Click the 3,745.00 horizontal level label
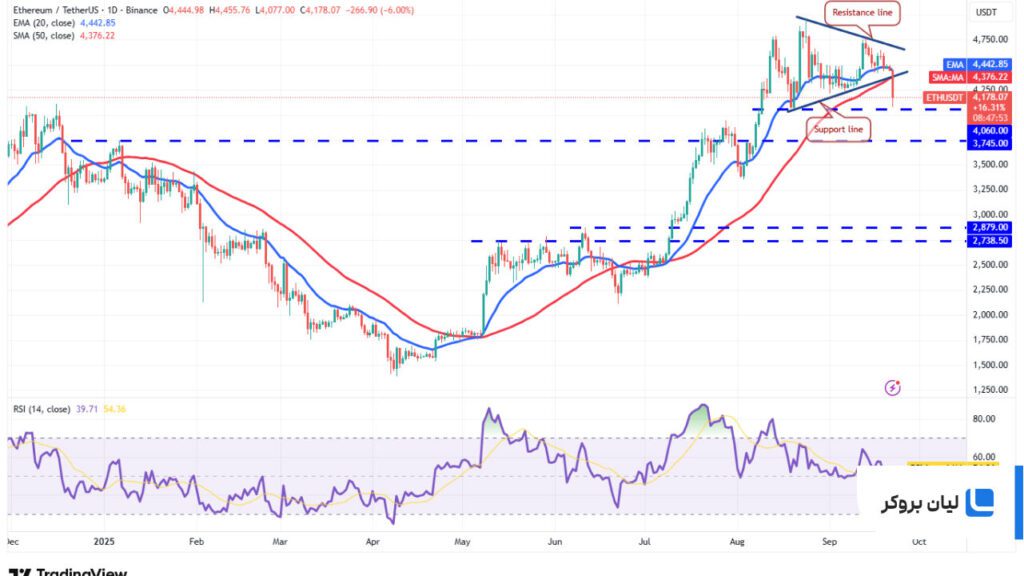This screenshot has height=576, width=1024. [x=989, y=144]
